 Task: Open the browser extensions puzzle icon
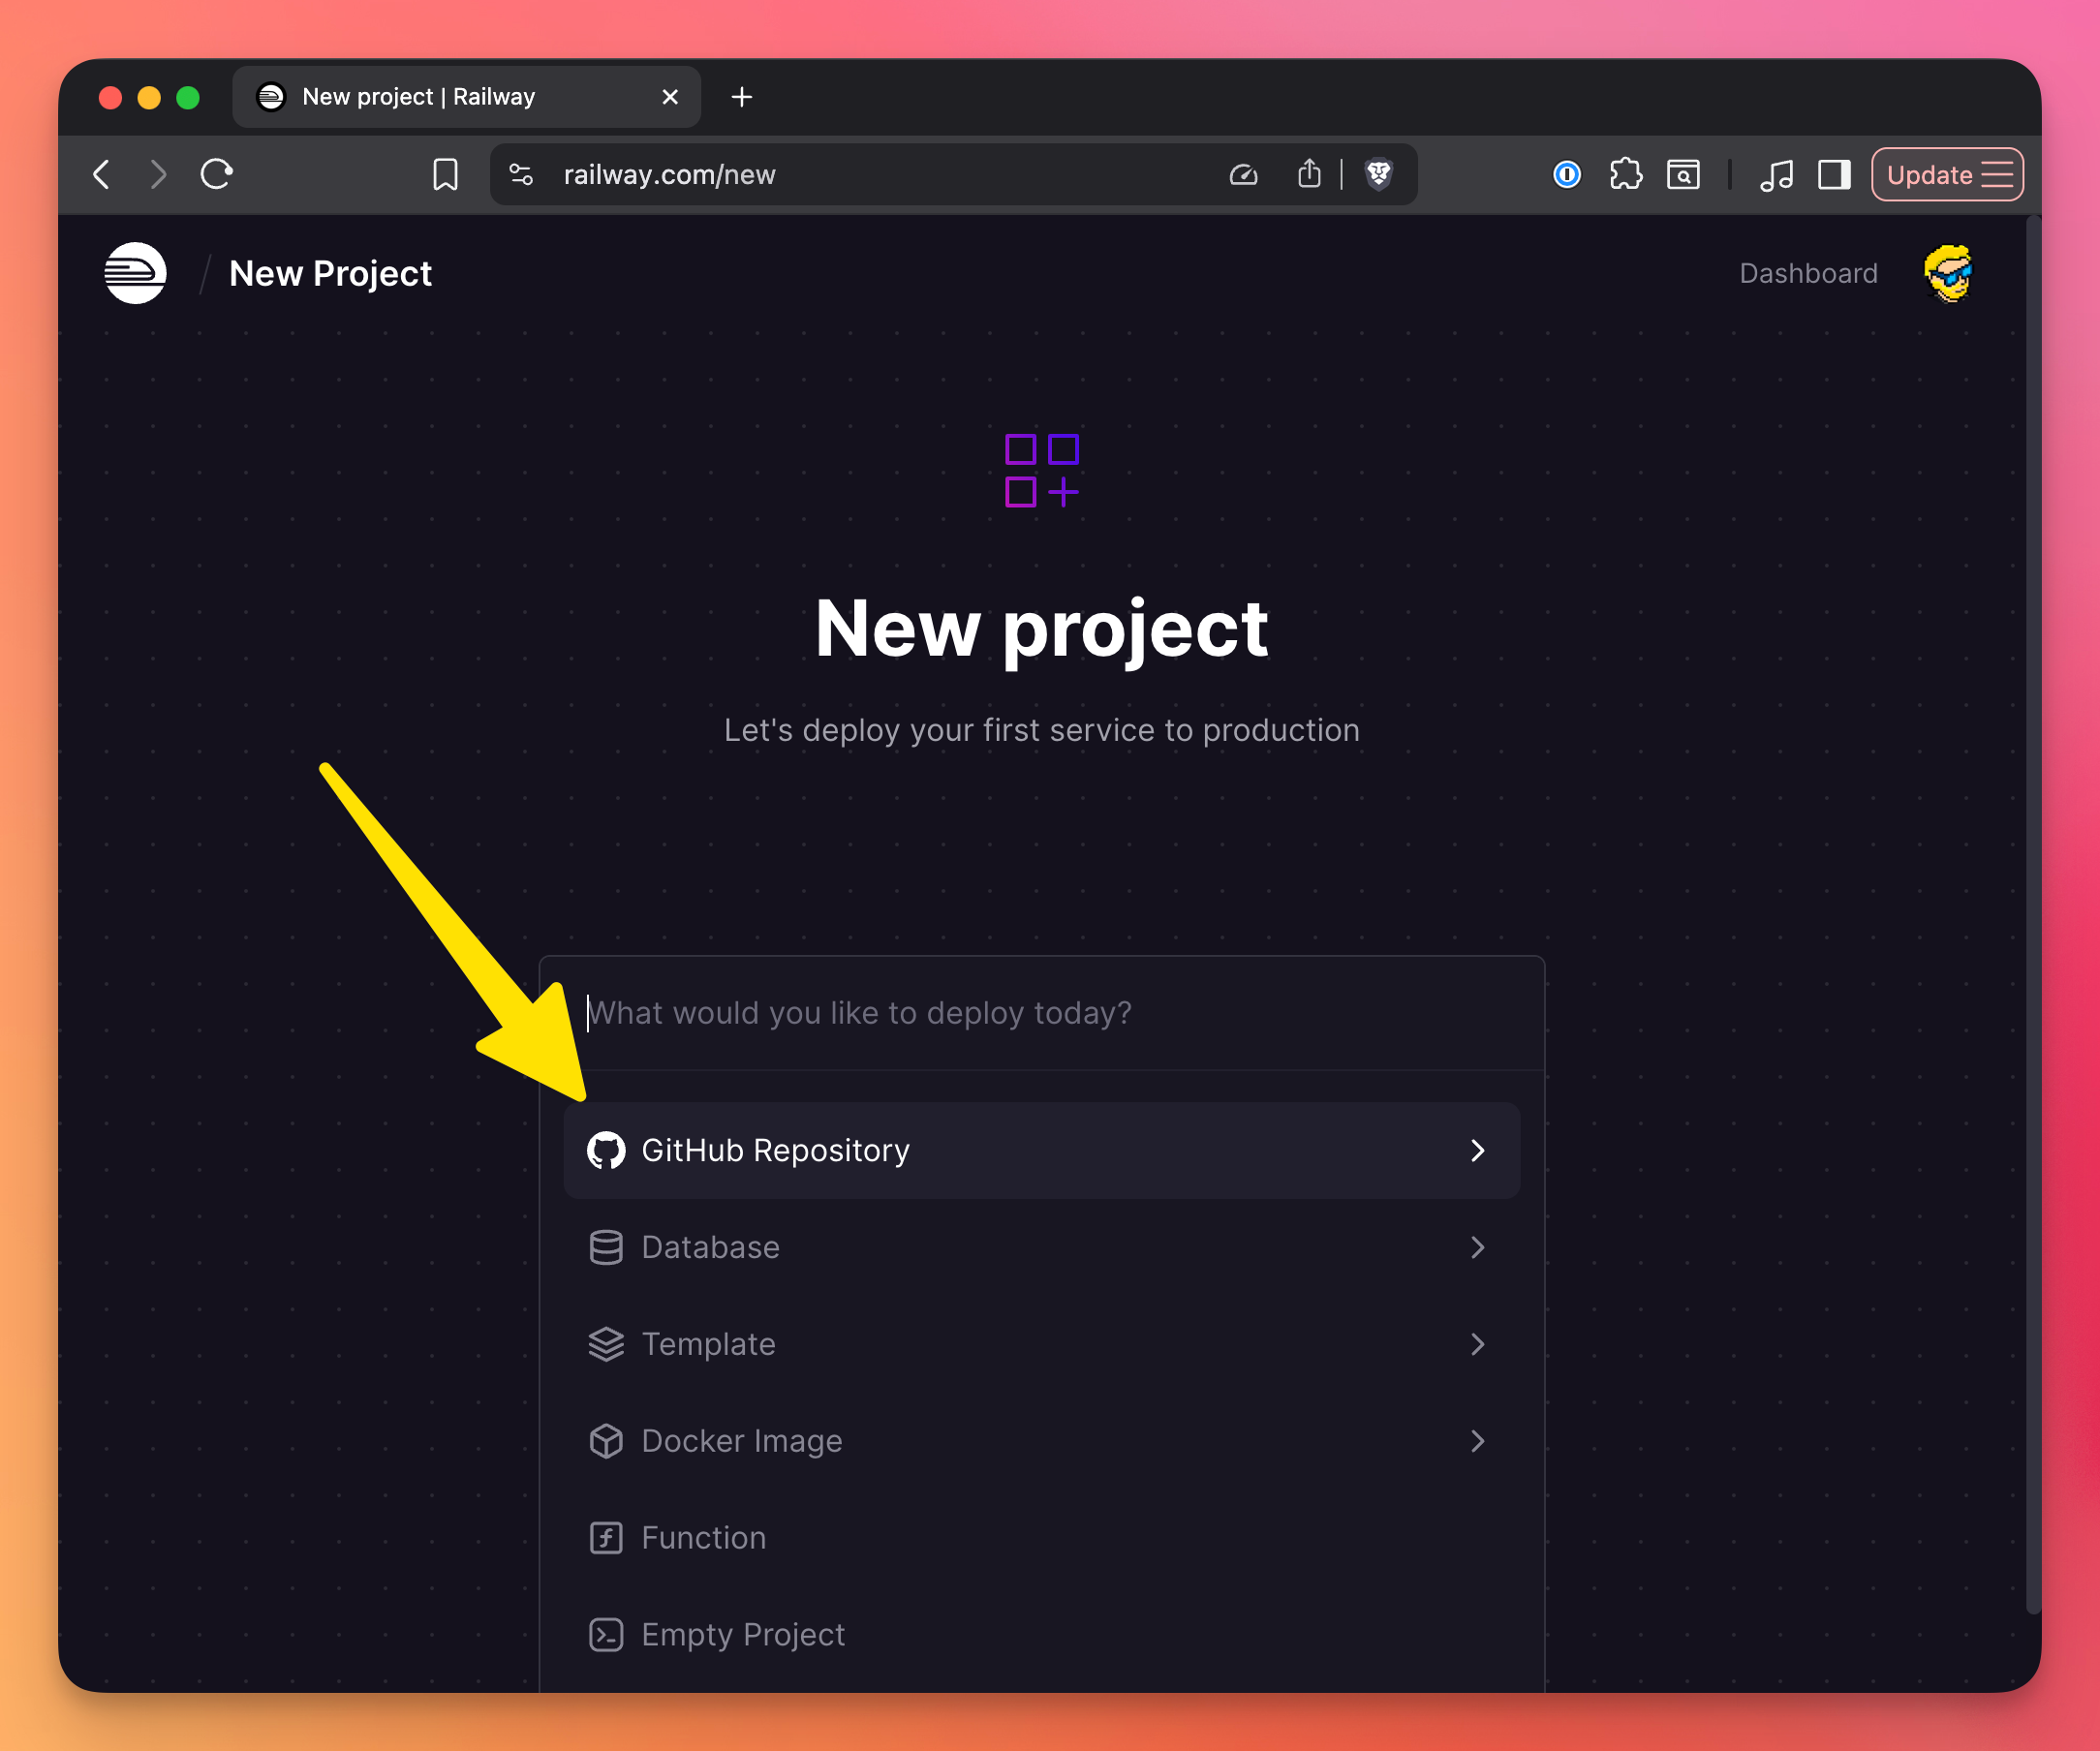click(1625, 175)
